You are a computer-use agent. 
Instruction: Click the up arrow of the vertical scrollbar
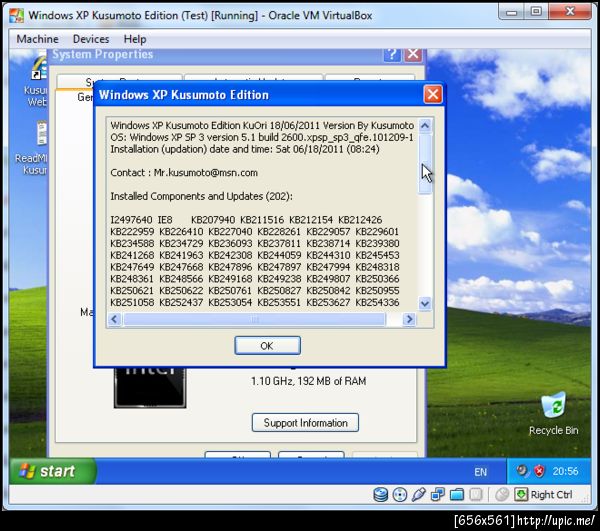coord(425,125)
